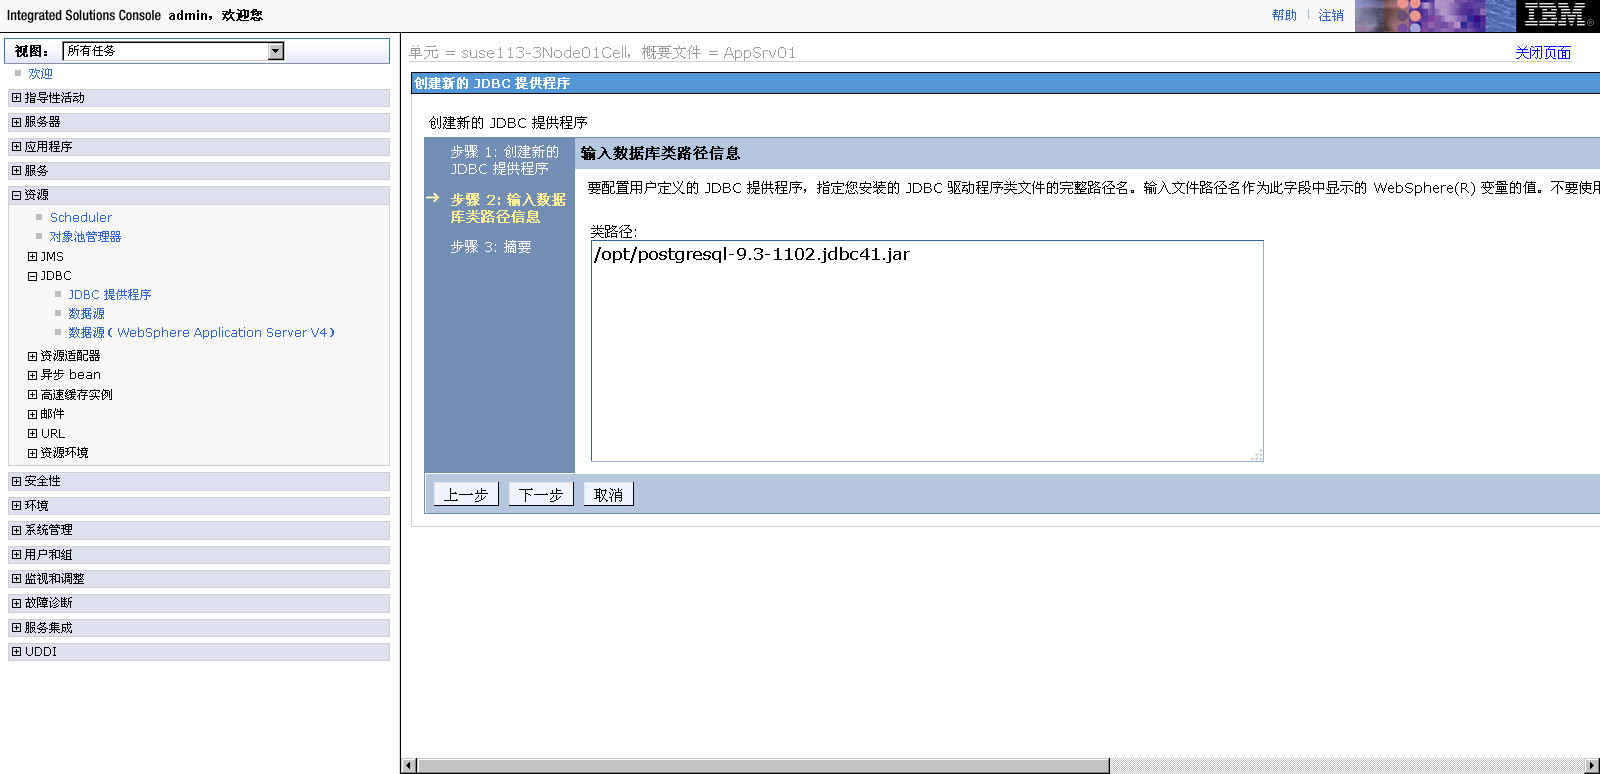Cancel the wizard with 取消
The image size is (1600, 774).
point(608,495)
